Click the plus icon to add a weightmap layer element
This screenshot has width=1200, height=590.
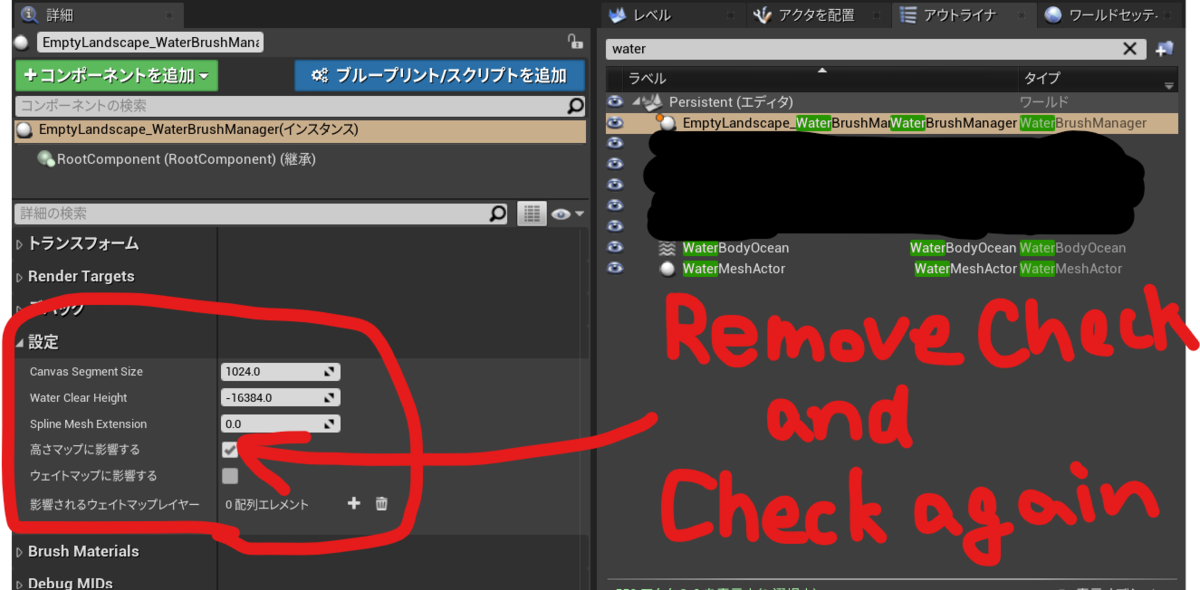(353, 504)
